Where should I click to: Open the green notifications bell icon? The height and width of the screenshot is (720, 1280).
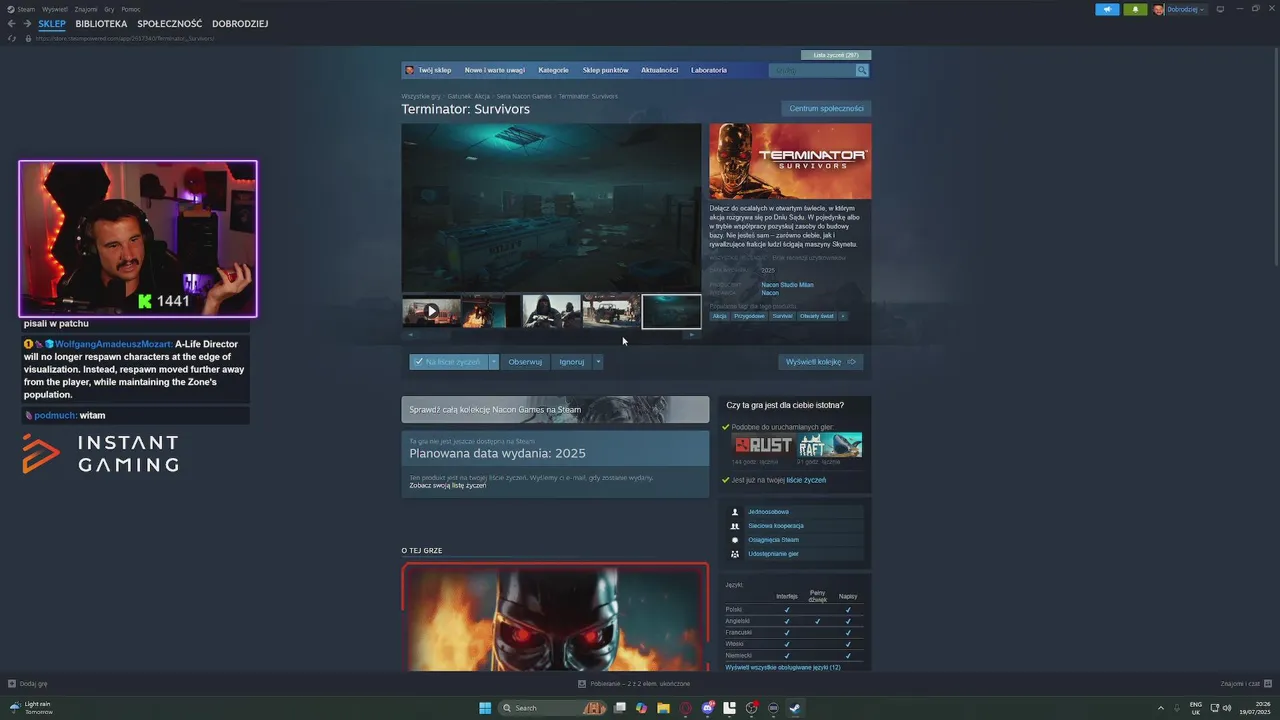[1135, 9]
